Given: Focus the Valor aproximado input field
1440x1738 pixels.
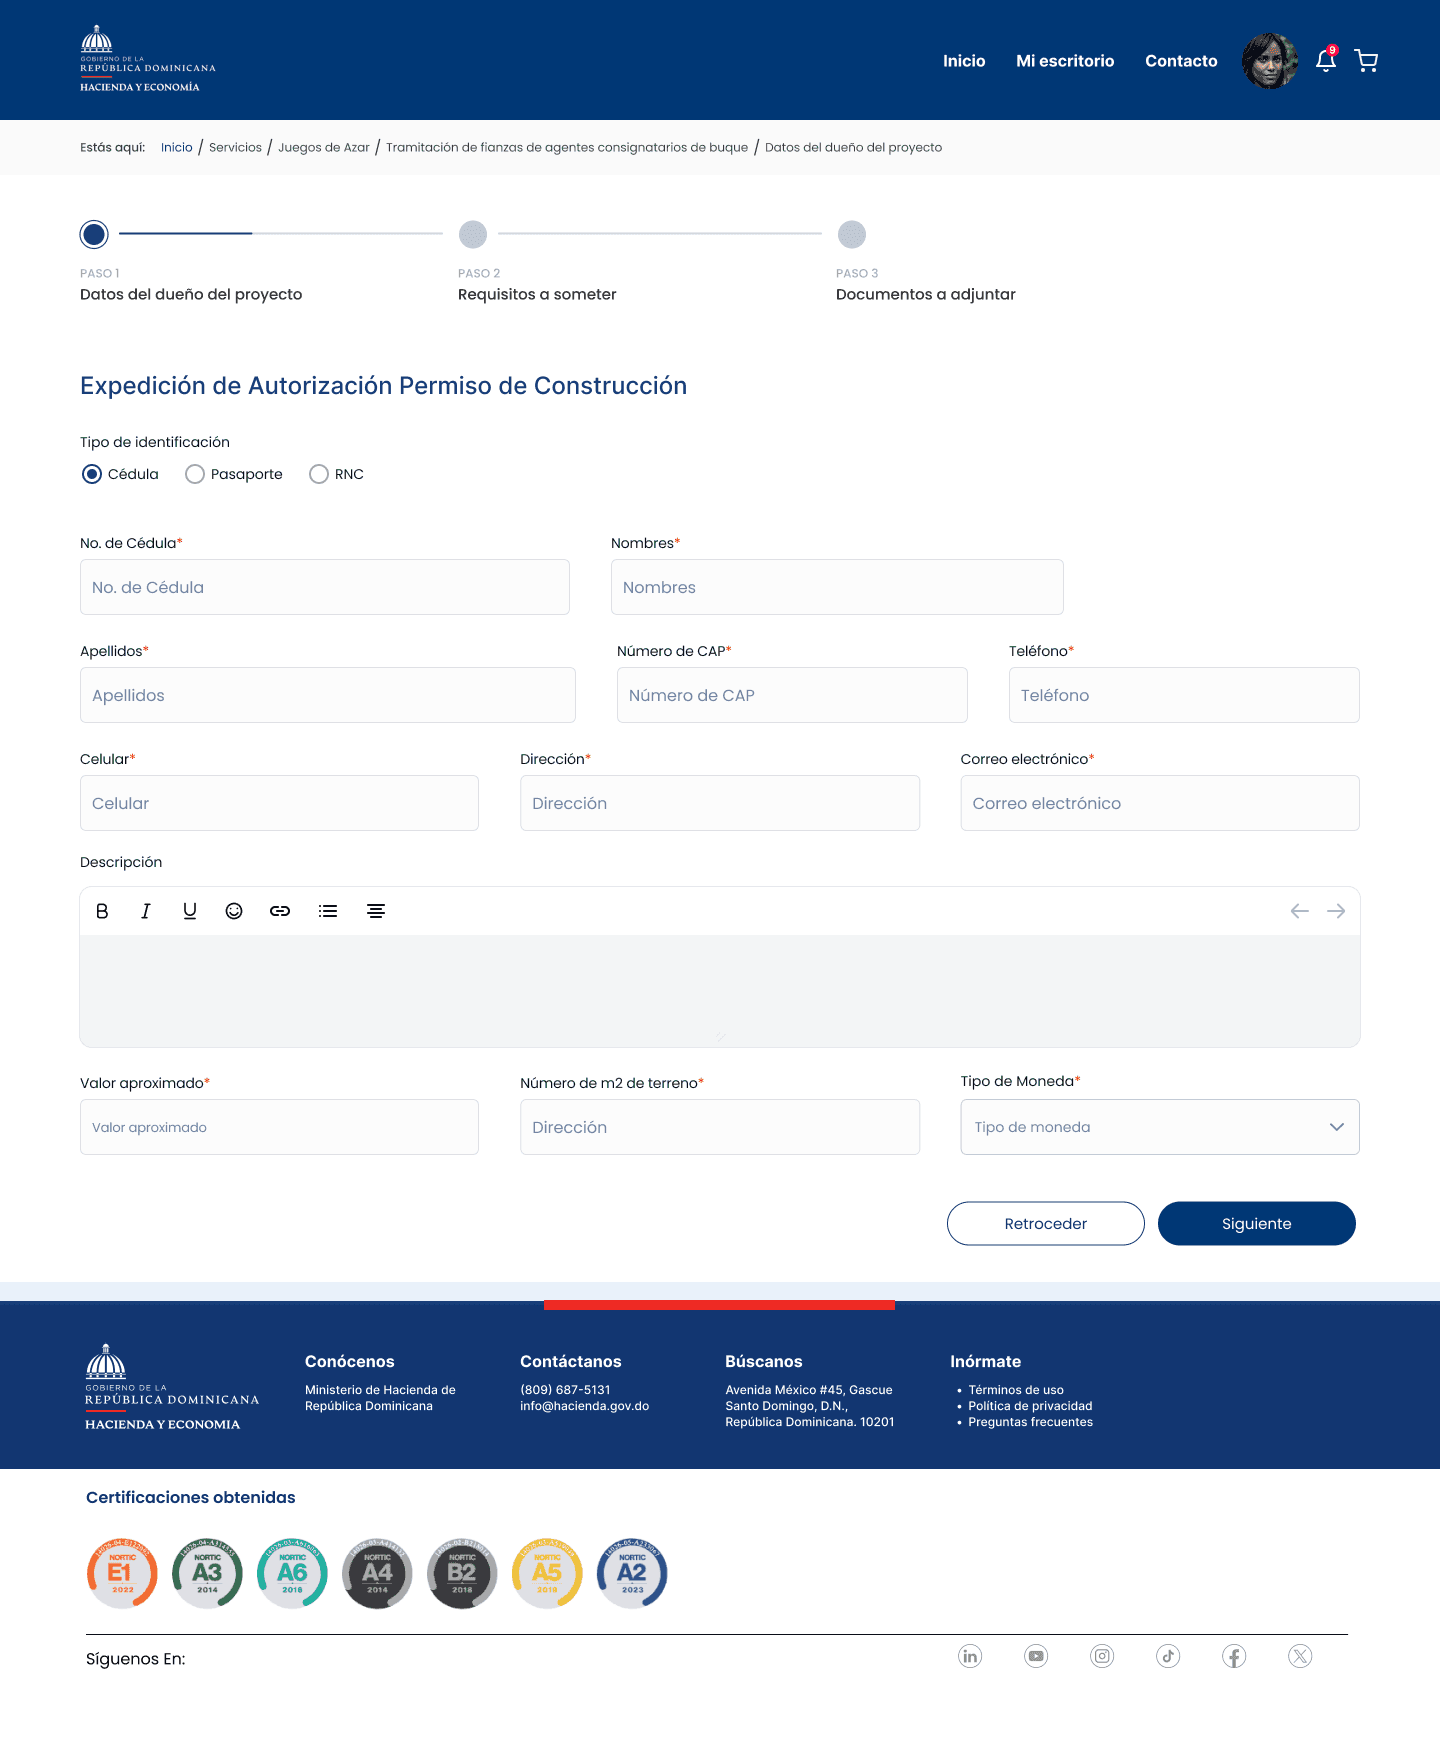Looking at the screenshot, I should tap(279, 1127).
